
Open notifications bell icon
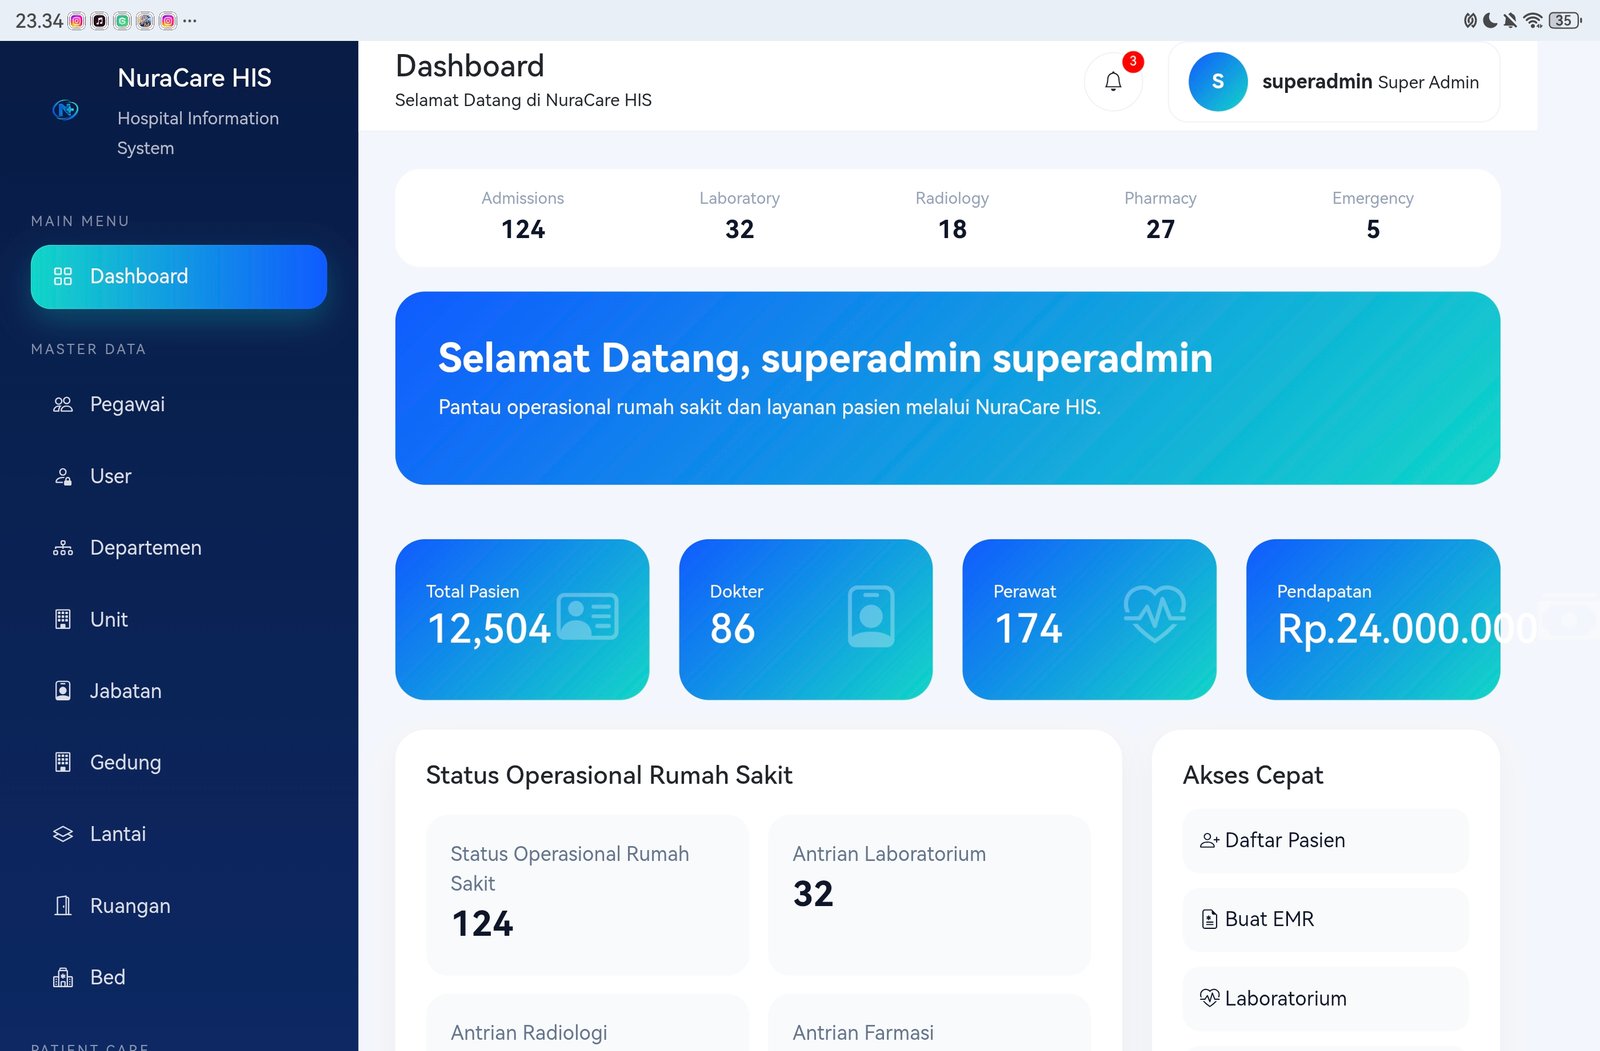[1113, 82]
